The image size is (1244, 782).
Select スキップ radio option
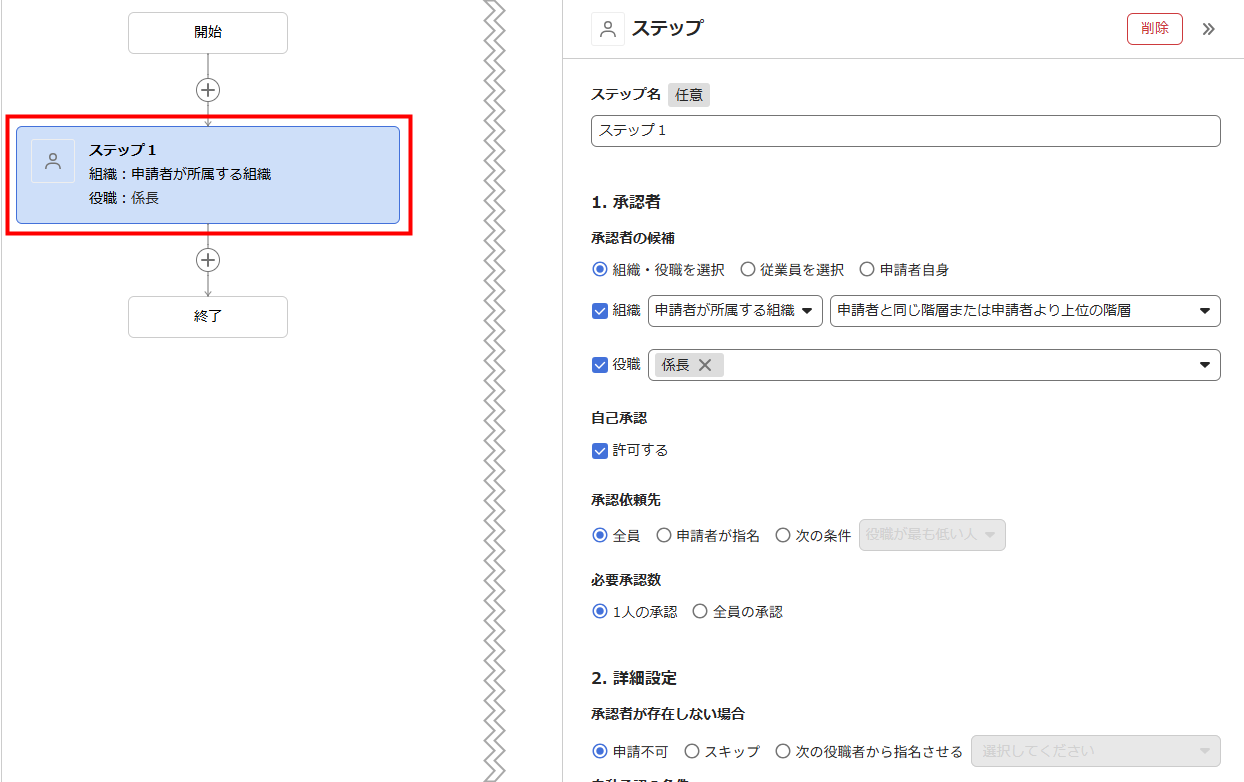click(x=692, y=751)
